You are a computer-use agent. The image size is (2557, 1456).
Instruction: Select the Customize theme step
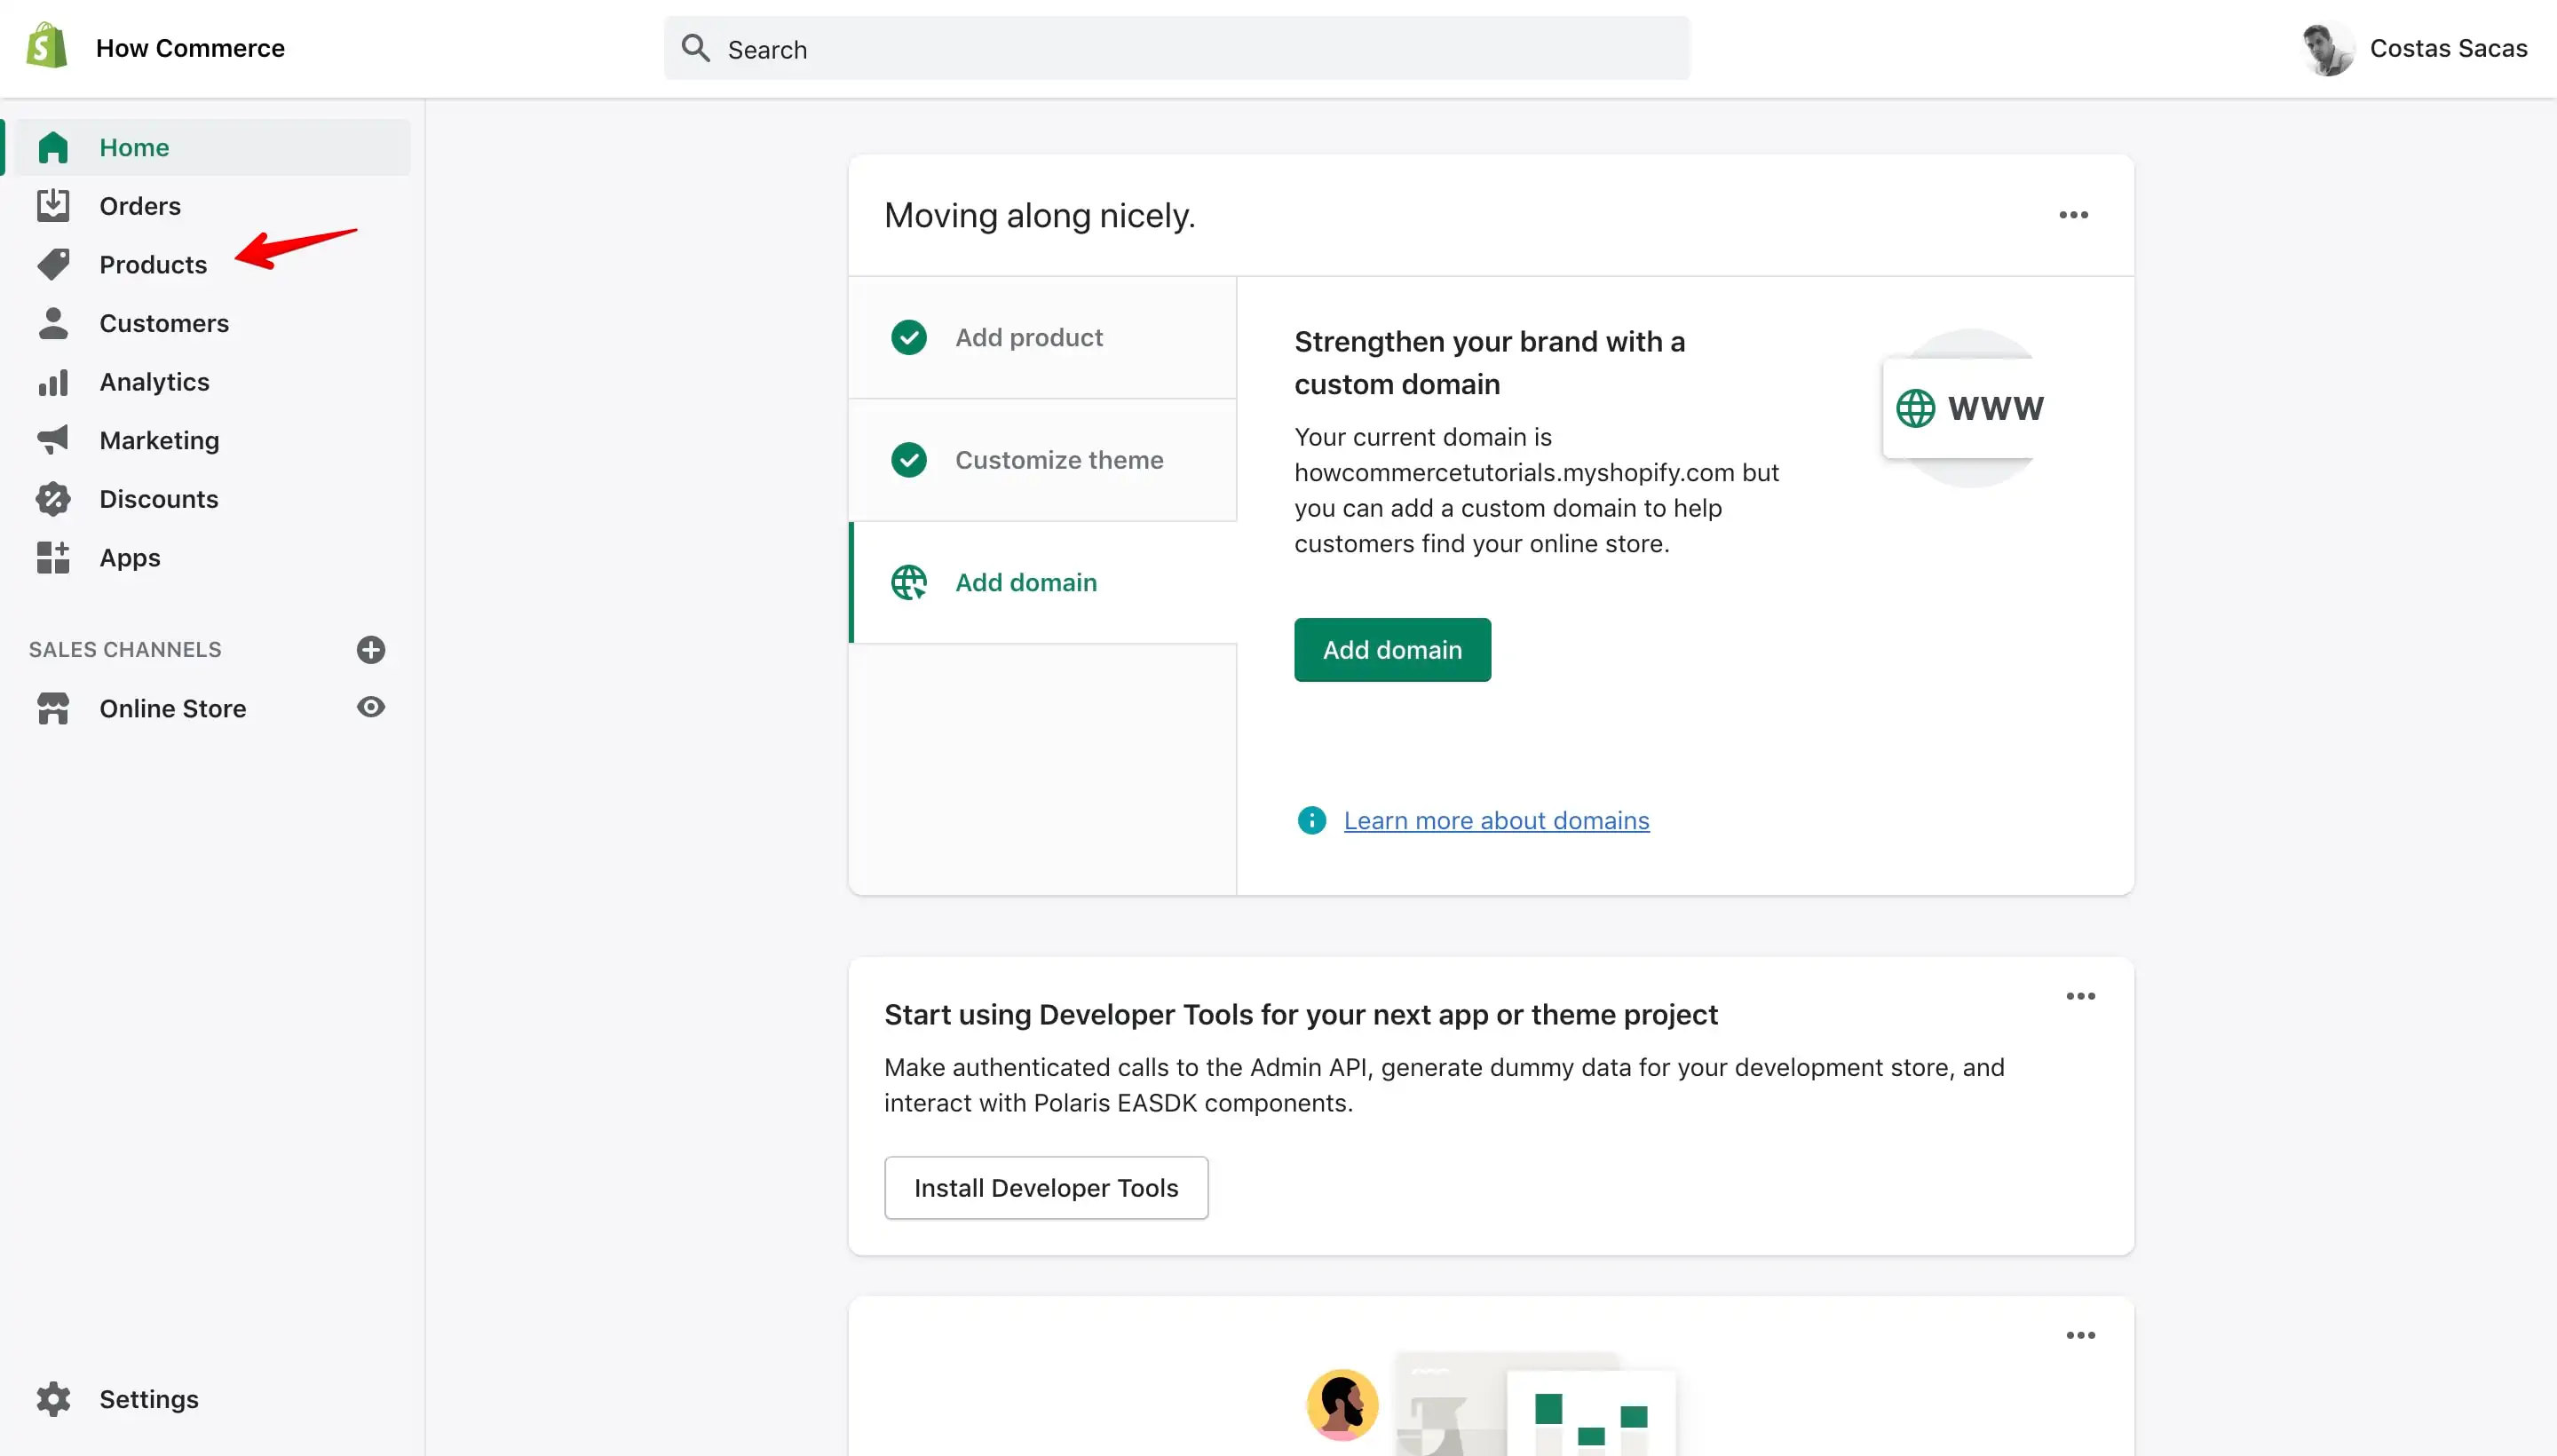pyautogui.click(x=1042, y=460)
